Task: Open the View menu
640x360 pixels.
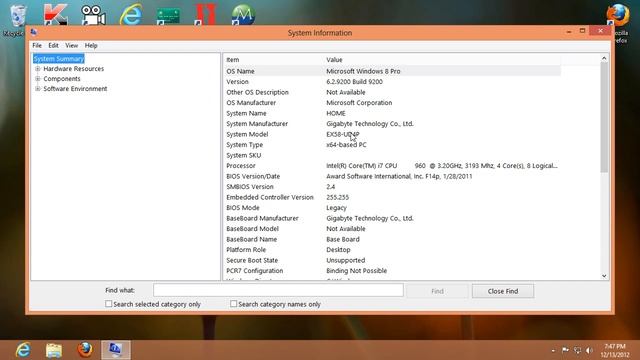Action: (71, 45)
